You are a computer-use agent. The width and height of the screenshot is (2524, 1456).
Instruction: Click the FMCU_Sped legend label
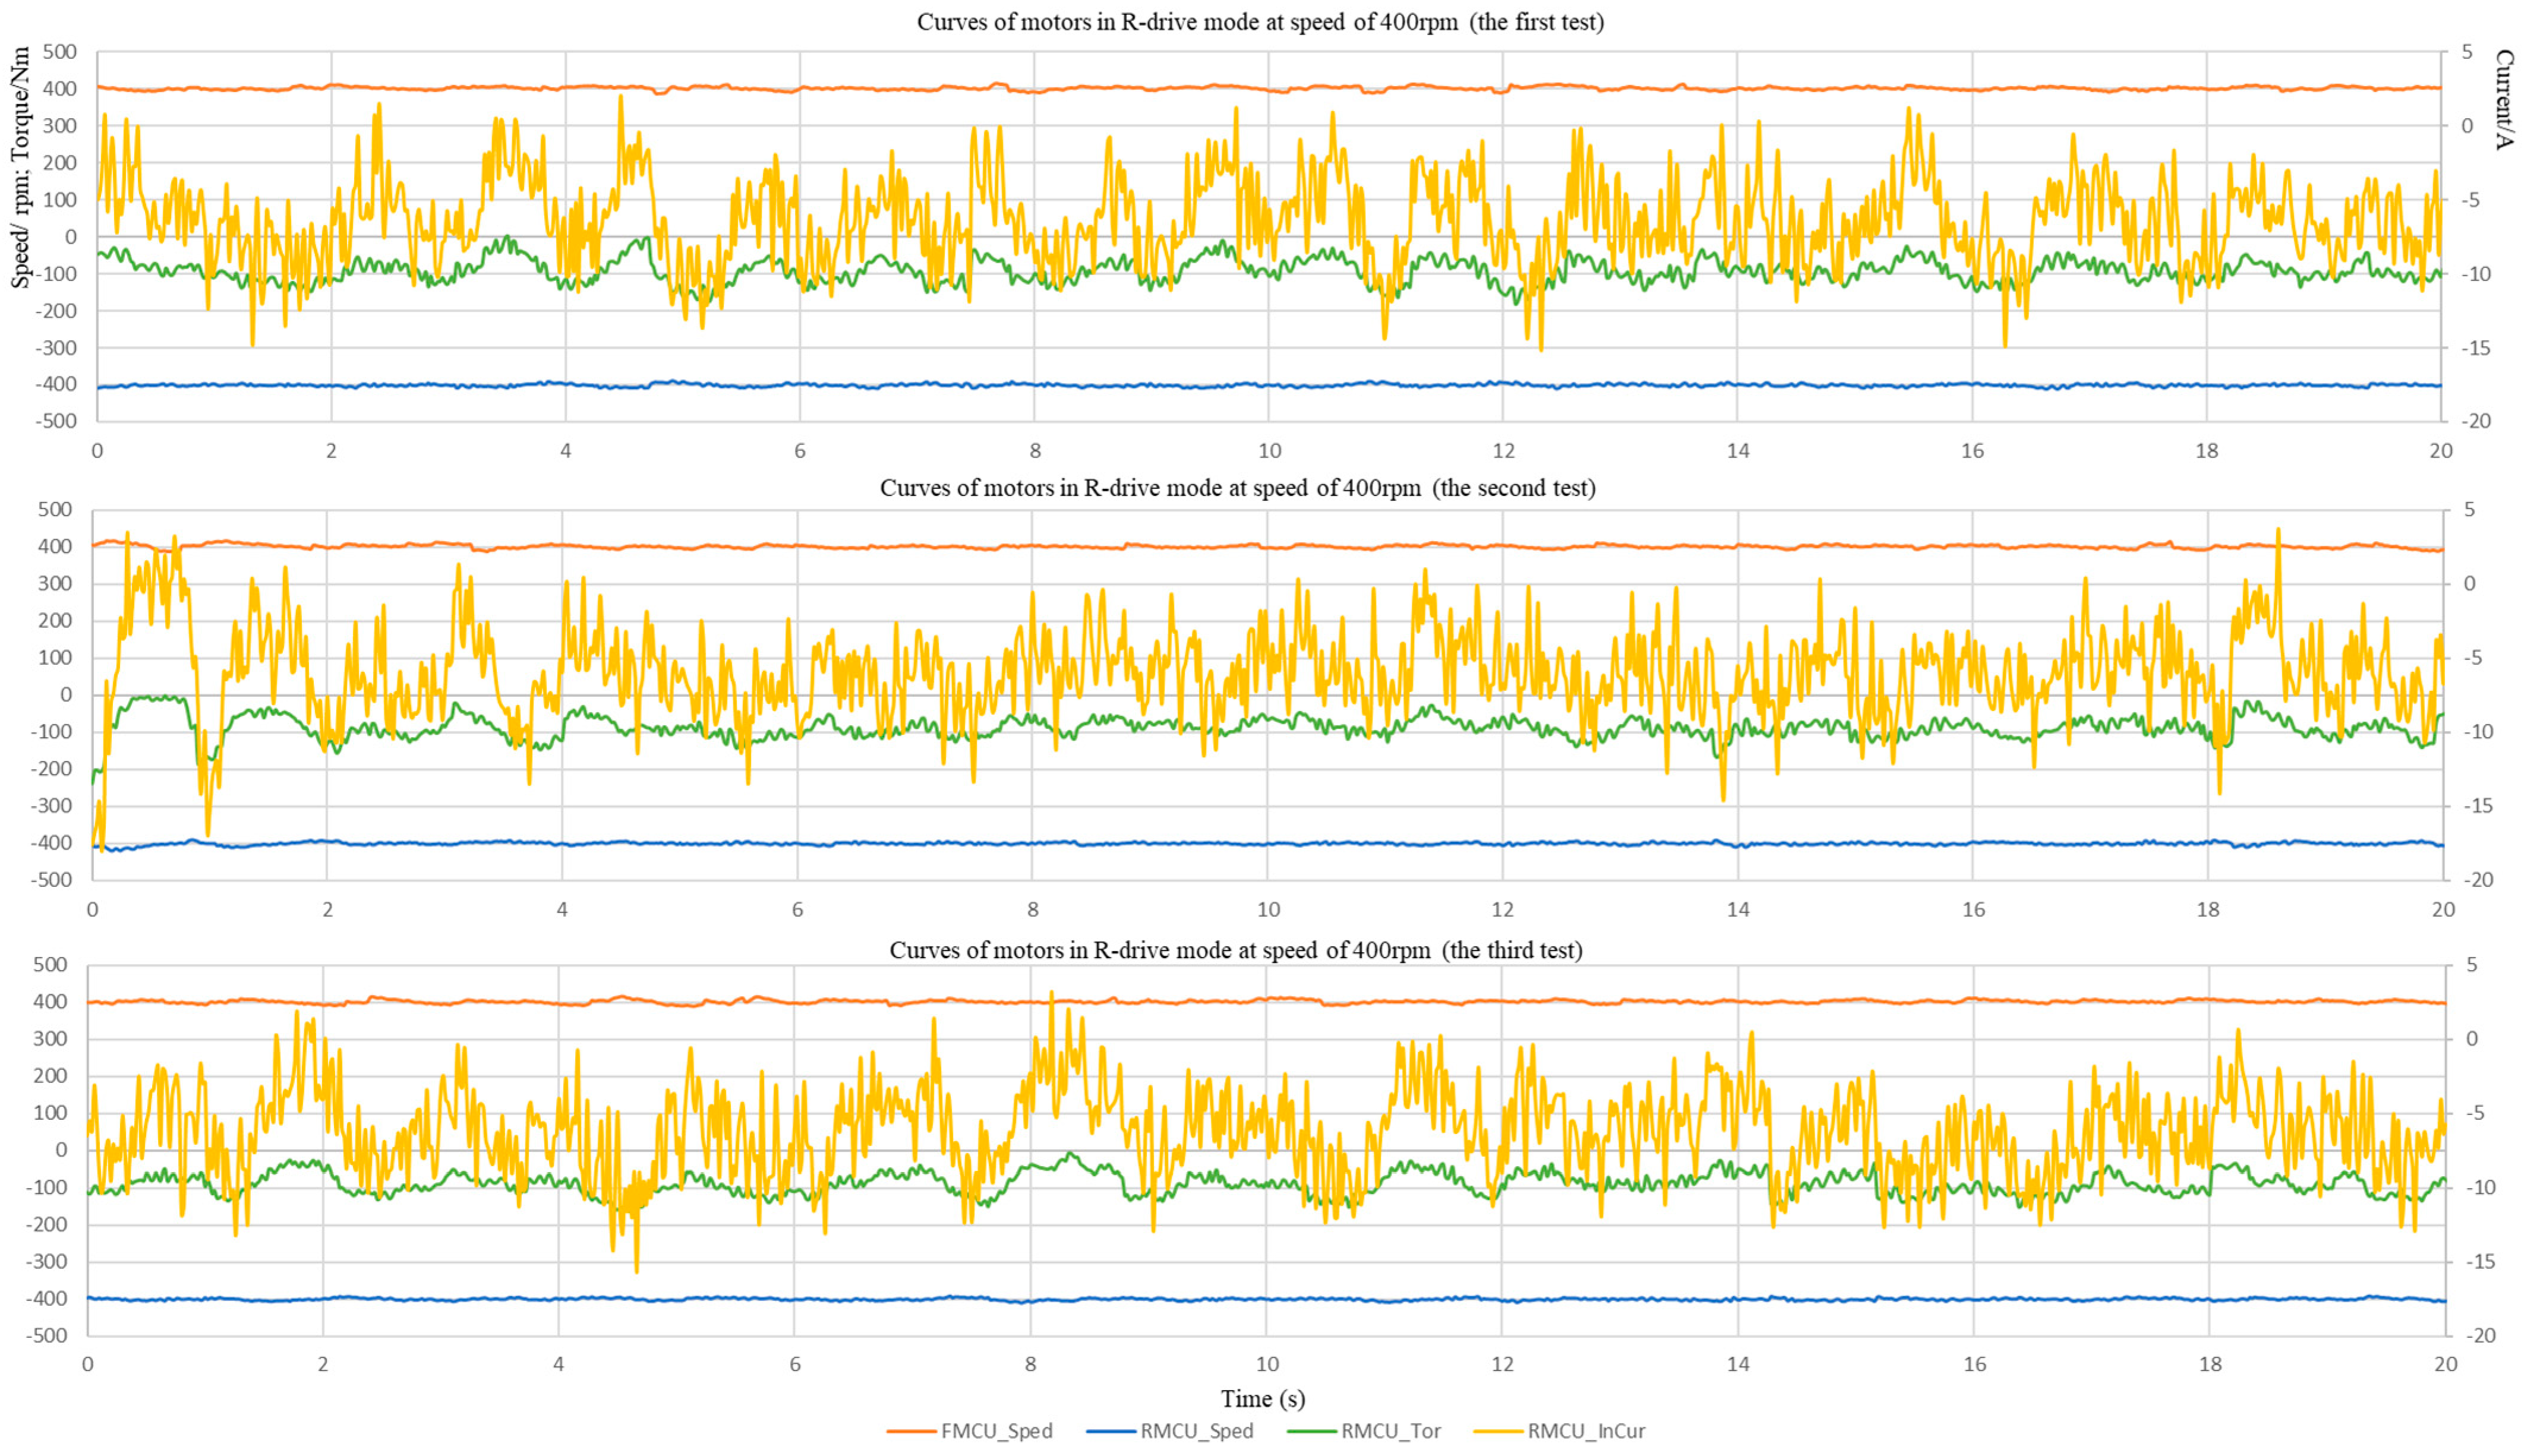[x=996, y=1431]
